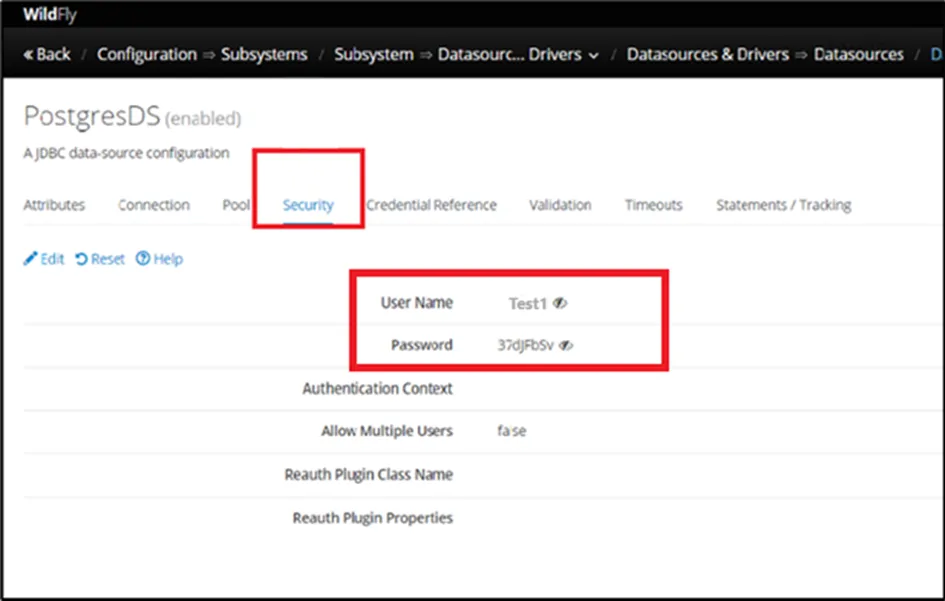Select the Security tab
Image resolution: width=945 pixels, height=601 pixels.
pyautogui.click(x=308, y=205)
